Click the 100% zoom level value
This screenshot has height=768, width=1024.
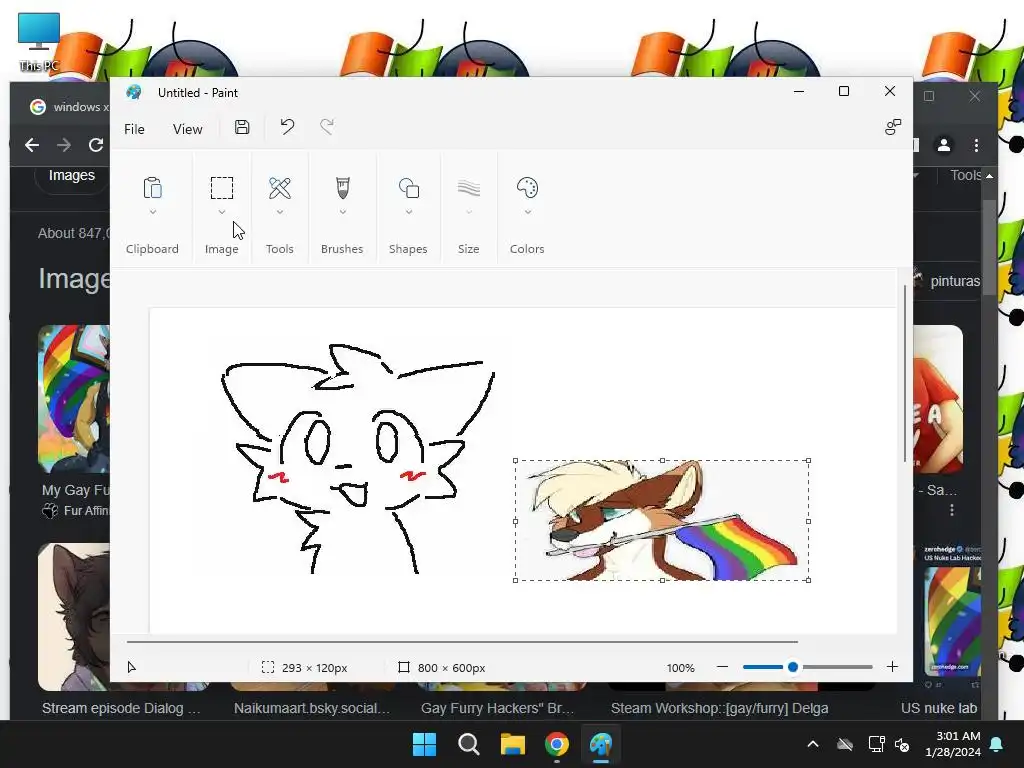[680, 668]
